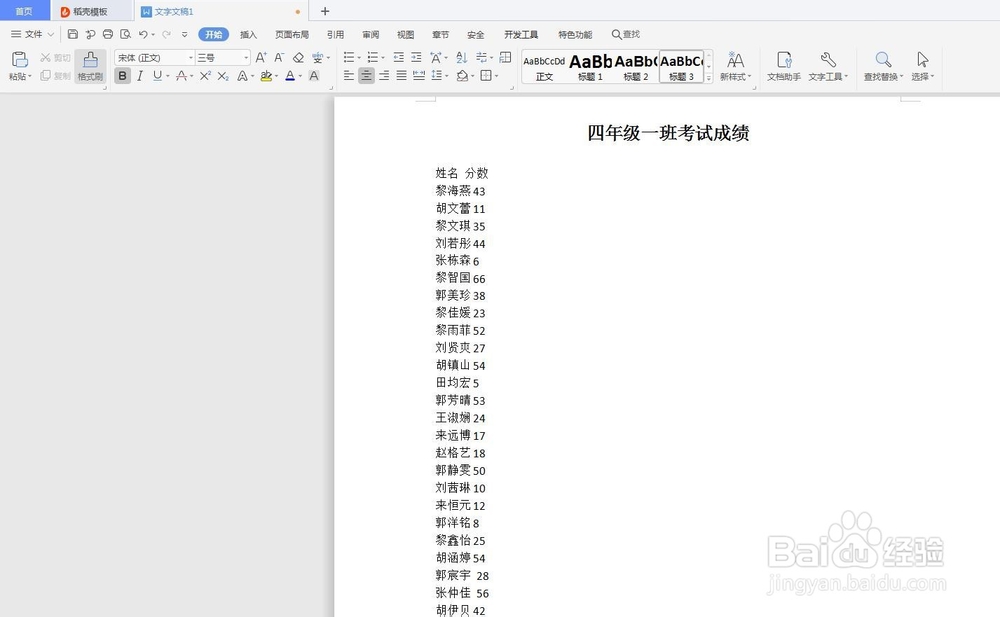The image size is (1000, 617).
Task: Click the Align Left icon
Action: coord(349,76)
